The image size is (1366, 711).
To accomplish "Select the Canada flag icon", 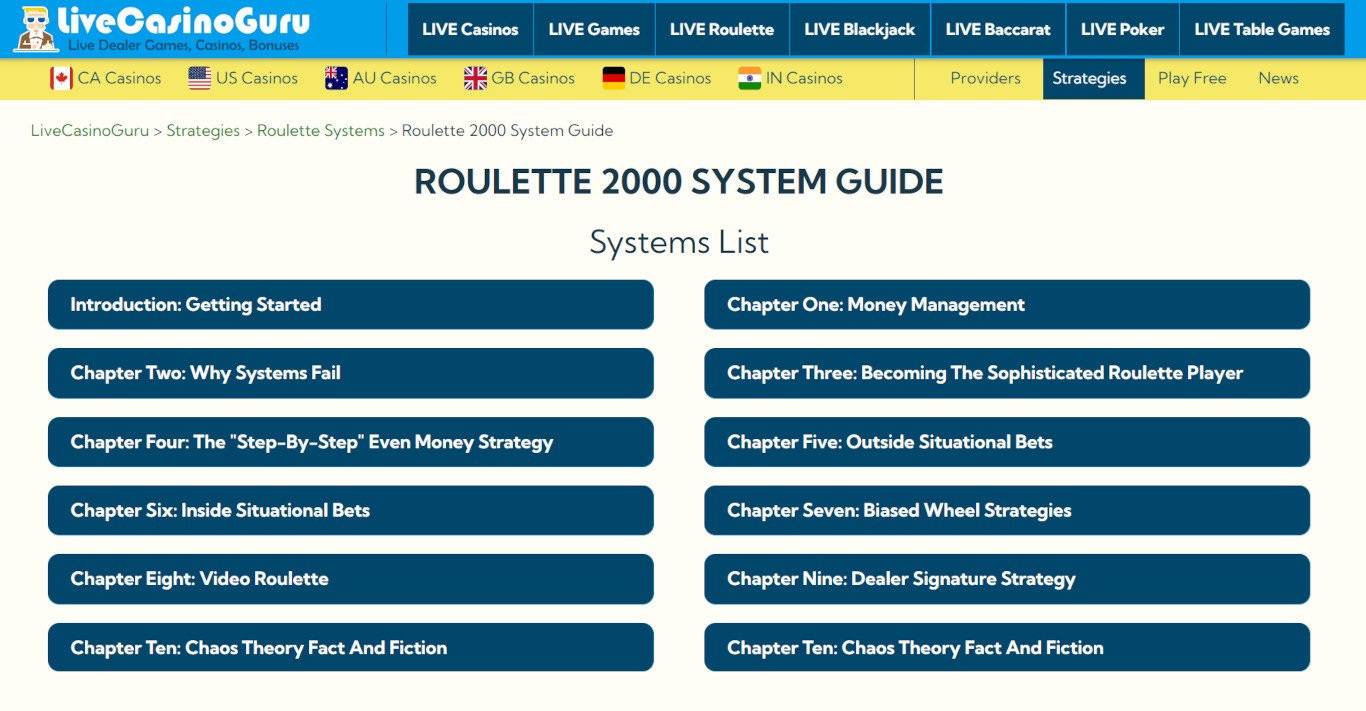I will pyautogui.click(x=62, y=78).
